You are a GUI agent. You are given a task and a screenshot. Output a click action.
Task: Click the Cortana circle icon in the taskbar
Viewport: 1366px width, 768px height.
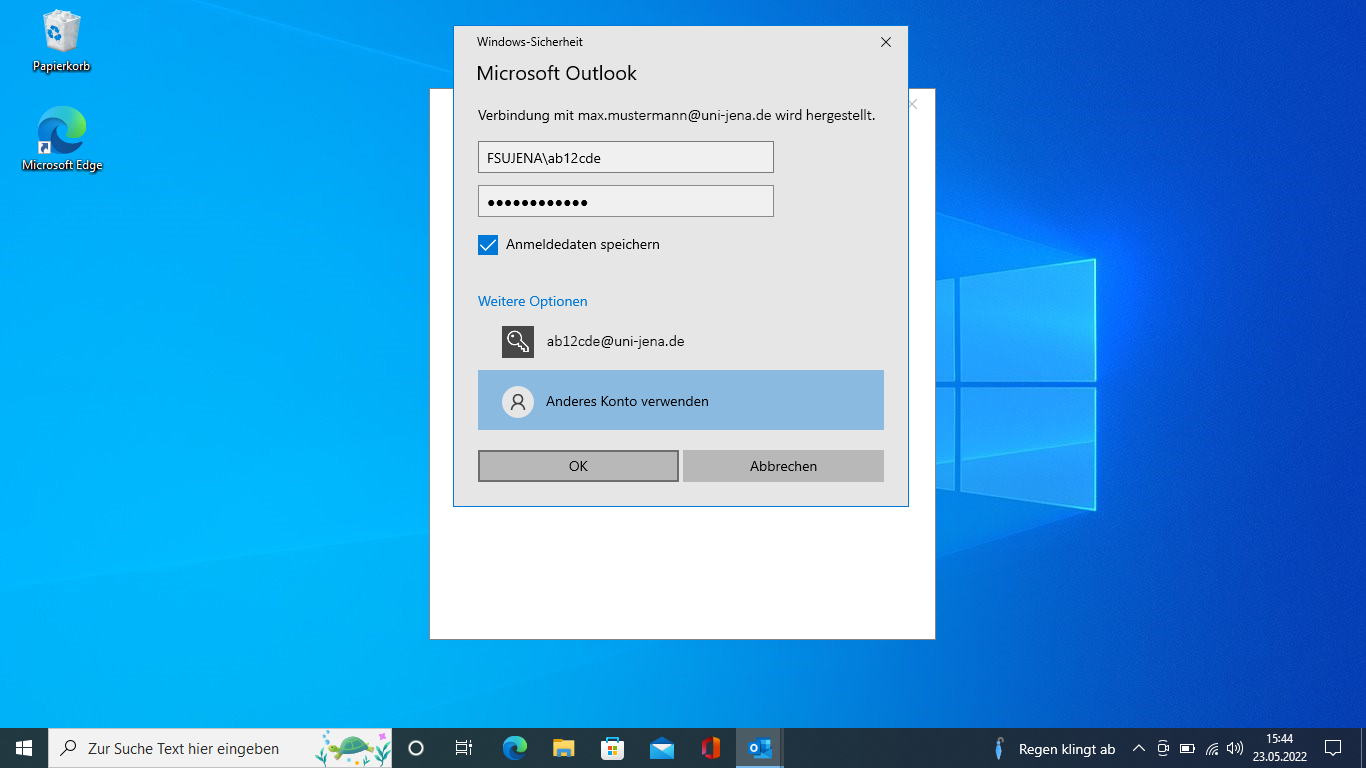[417, 748]
